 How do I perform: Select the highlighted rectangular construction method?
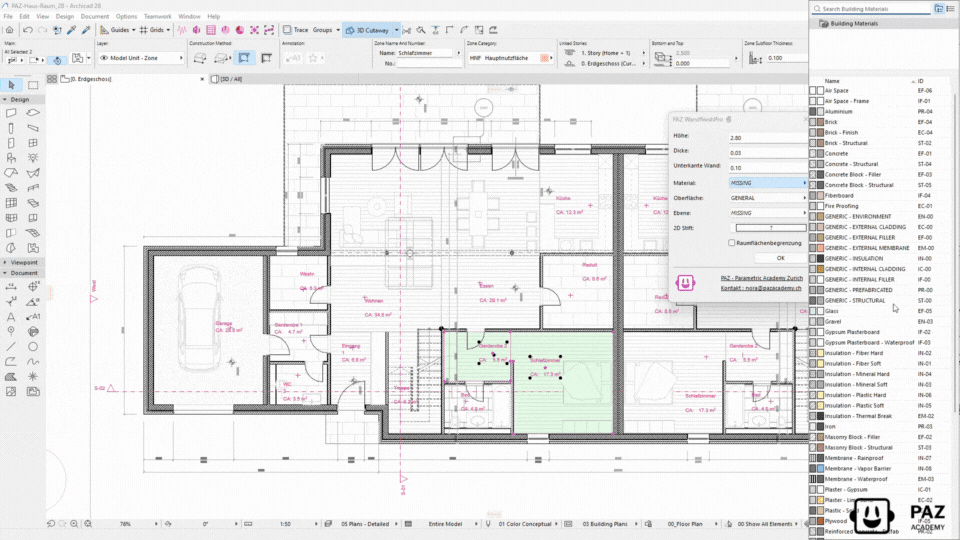(x=244, y=58)
